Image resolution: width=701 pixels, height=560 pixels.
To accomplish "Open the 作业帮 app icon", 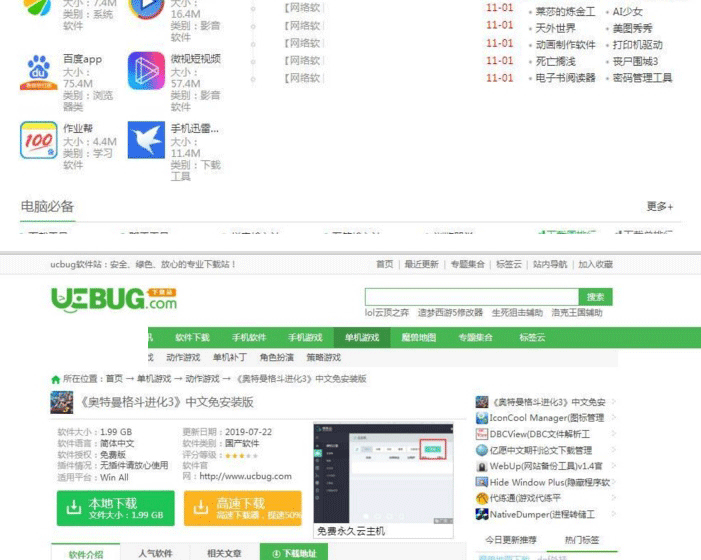I will point(38,140).
